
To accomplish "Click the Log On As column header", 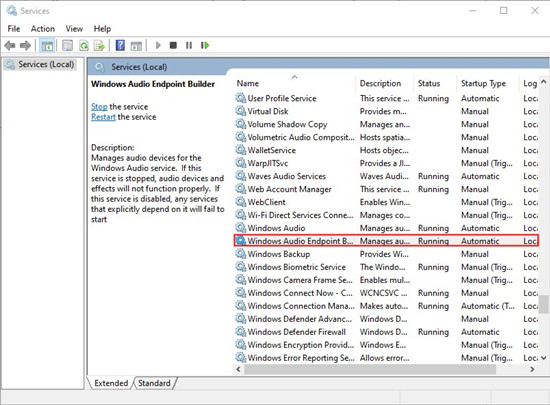I will [530, 83].
